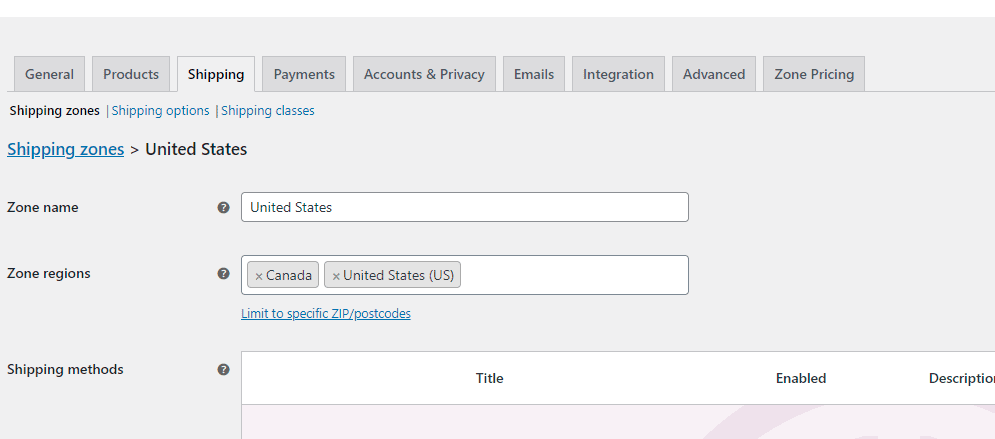
Task: Open the General settings tab
Action: [49, 74]
